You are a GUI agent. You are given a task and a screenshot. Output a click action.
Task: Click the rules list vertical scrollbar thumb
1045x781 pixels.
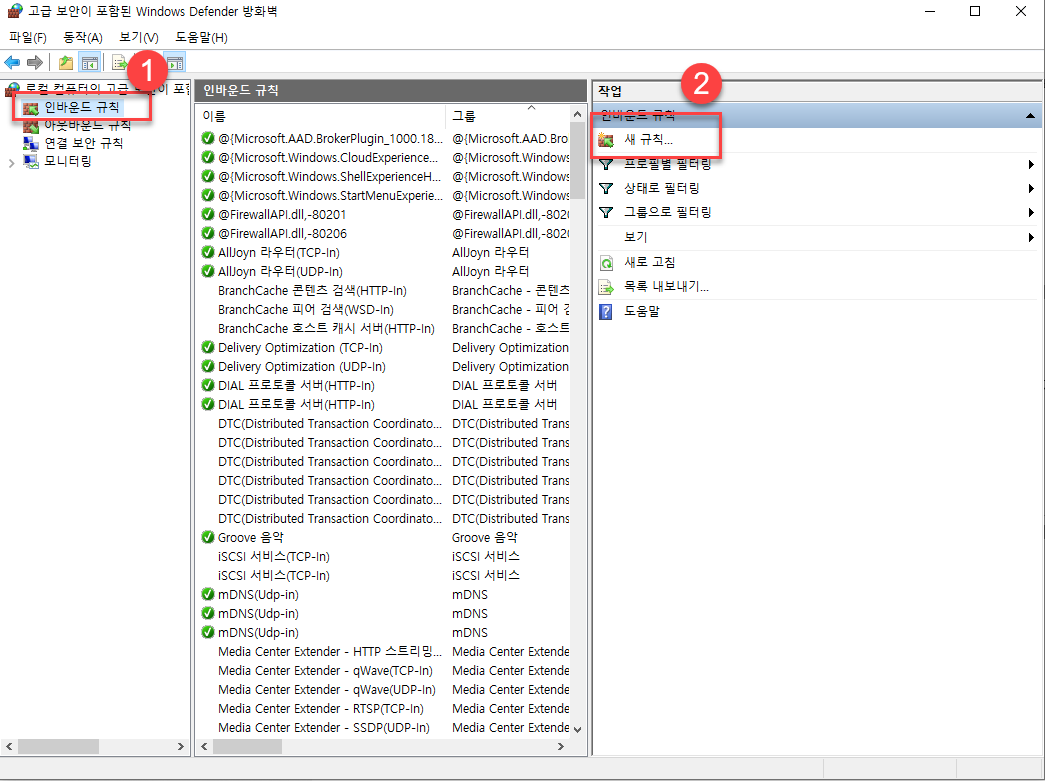(x=577, y=161)
